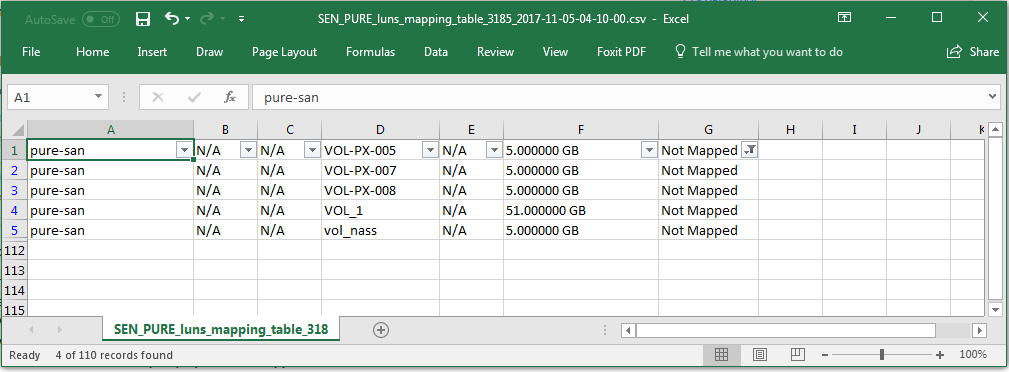
Task: Select cell 51.000000 GB
Action: 580,210
